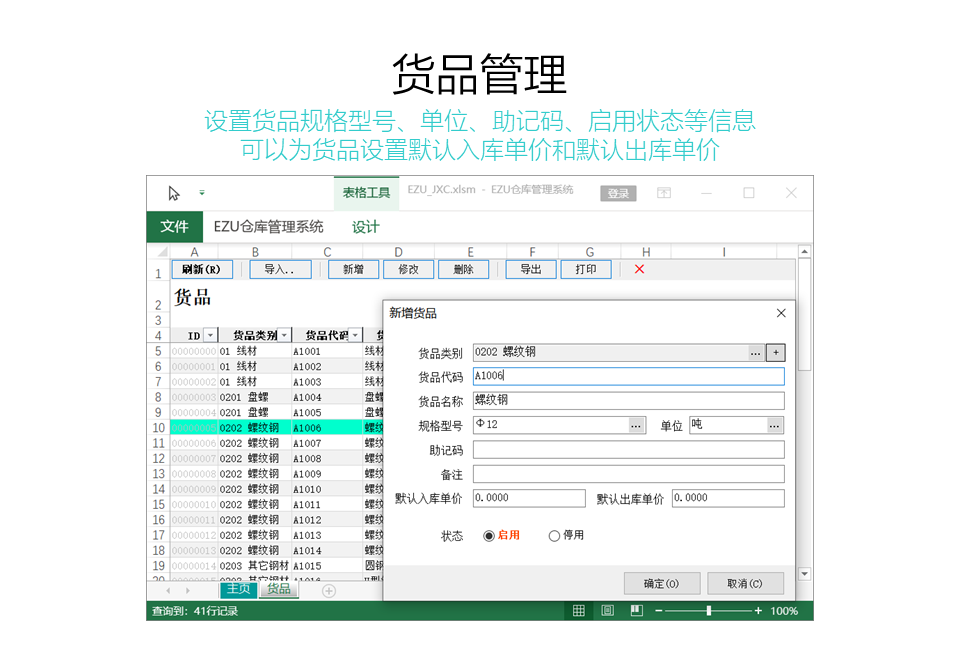Switch to the 货品 sheet tab

point(279,589)
